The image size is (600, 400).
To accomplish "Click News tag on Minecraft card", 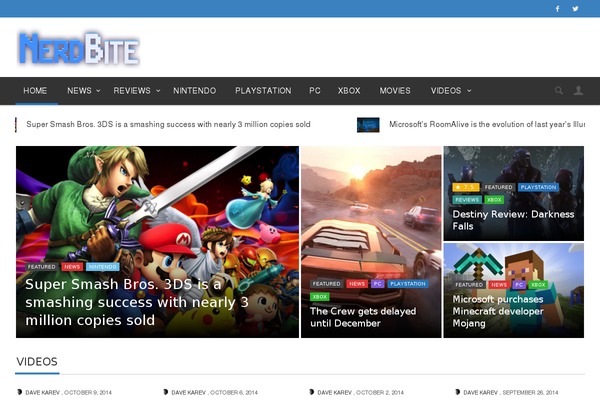I will (499, 285).
